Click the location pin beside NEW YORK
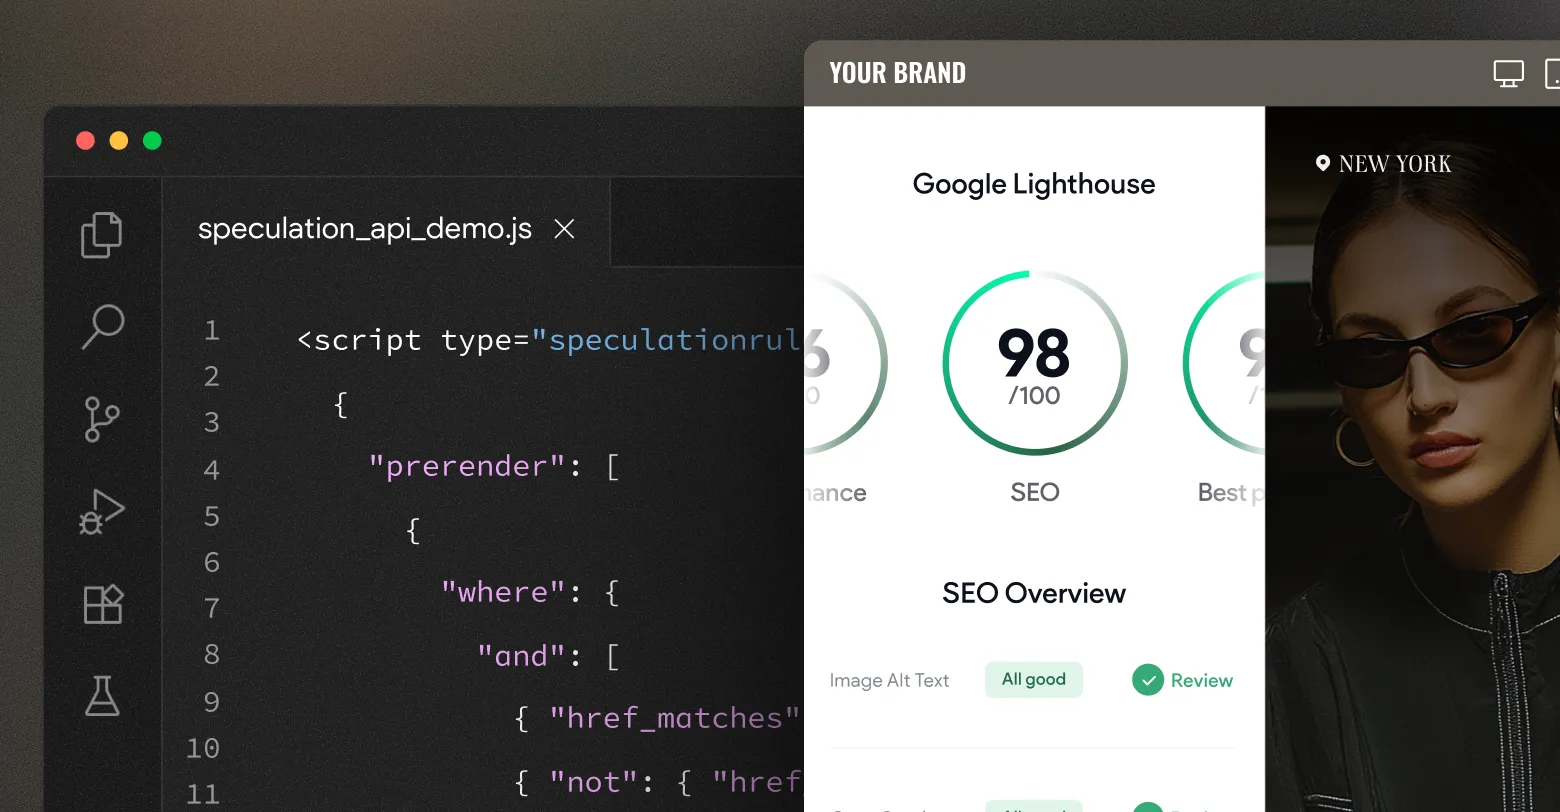 1323,163
